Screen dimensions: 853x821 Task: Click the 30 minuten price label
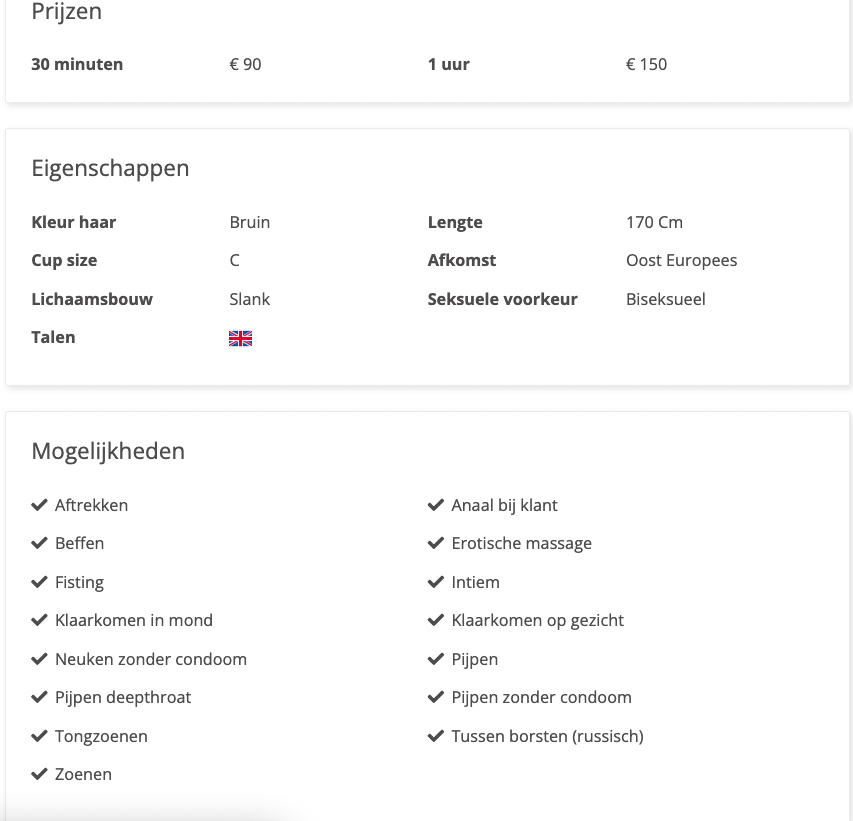77,64
